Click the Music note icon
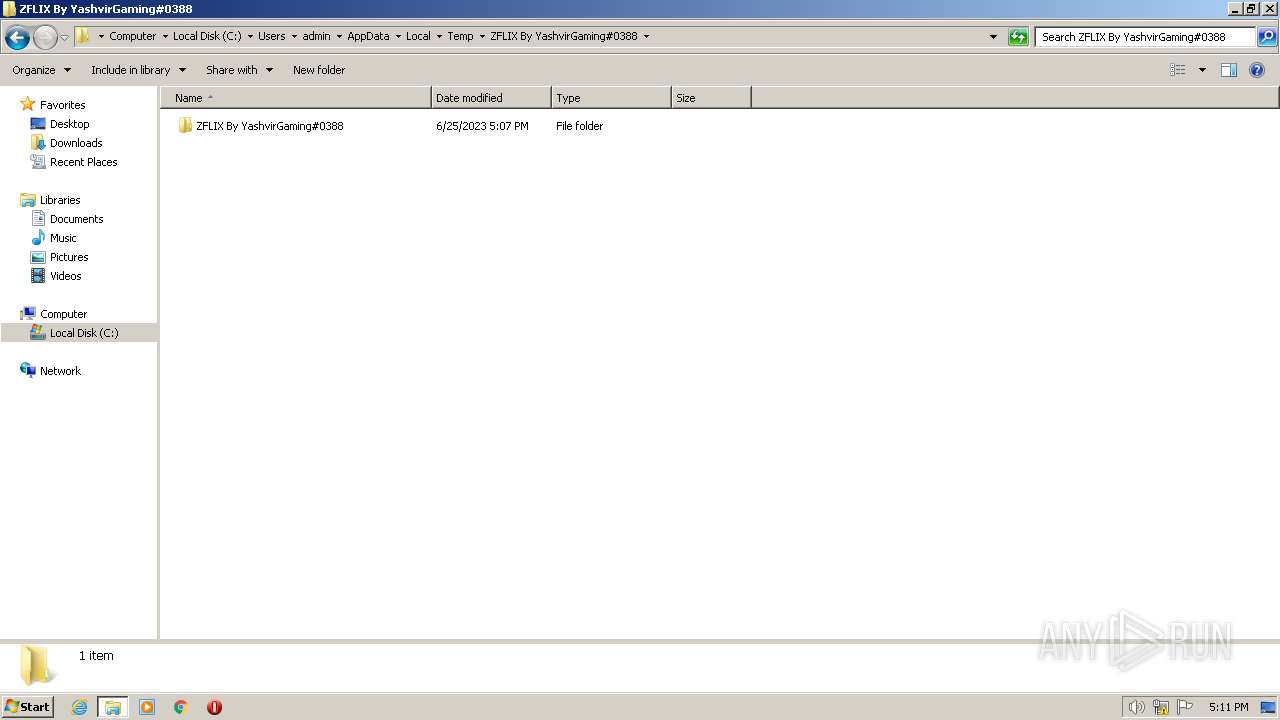The height and width of the screenshot is (720, 1280). (38, 238)
